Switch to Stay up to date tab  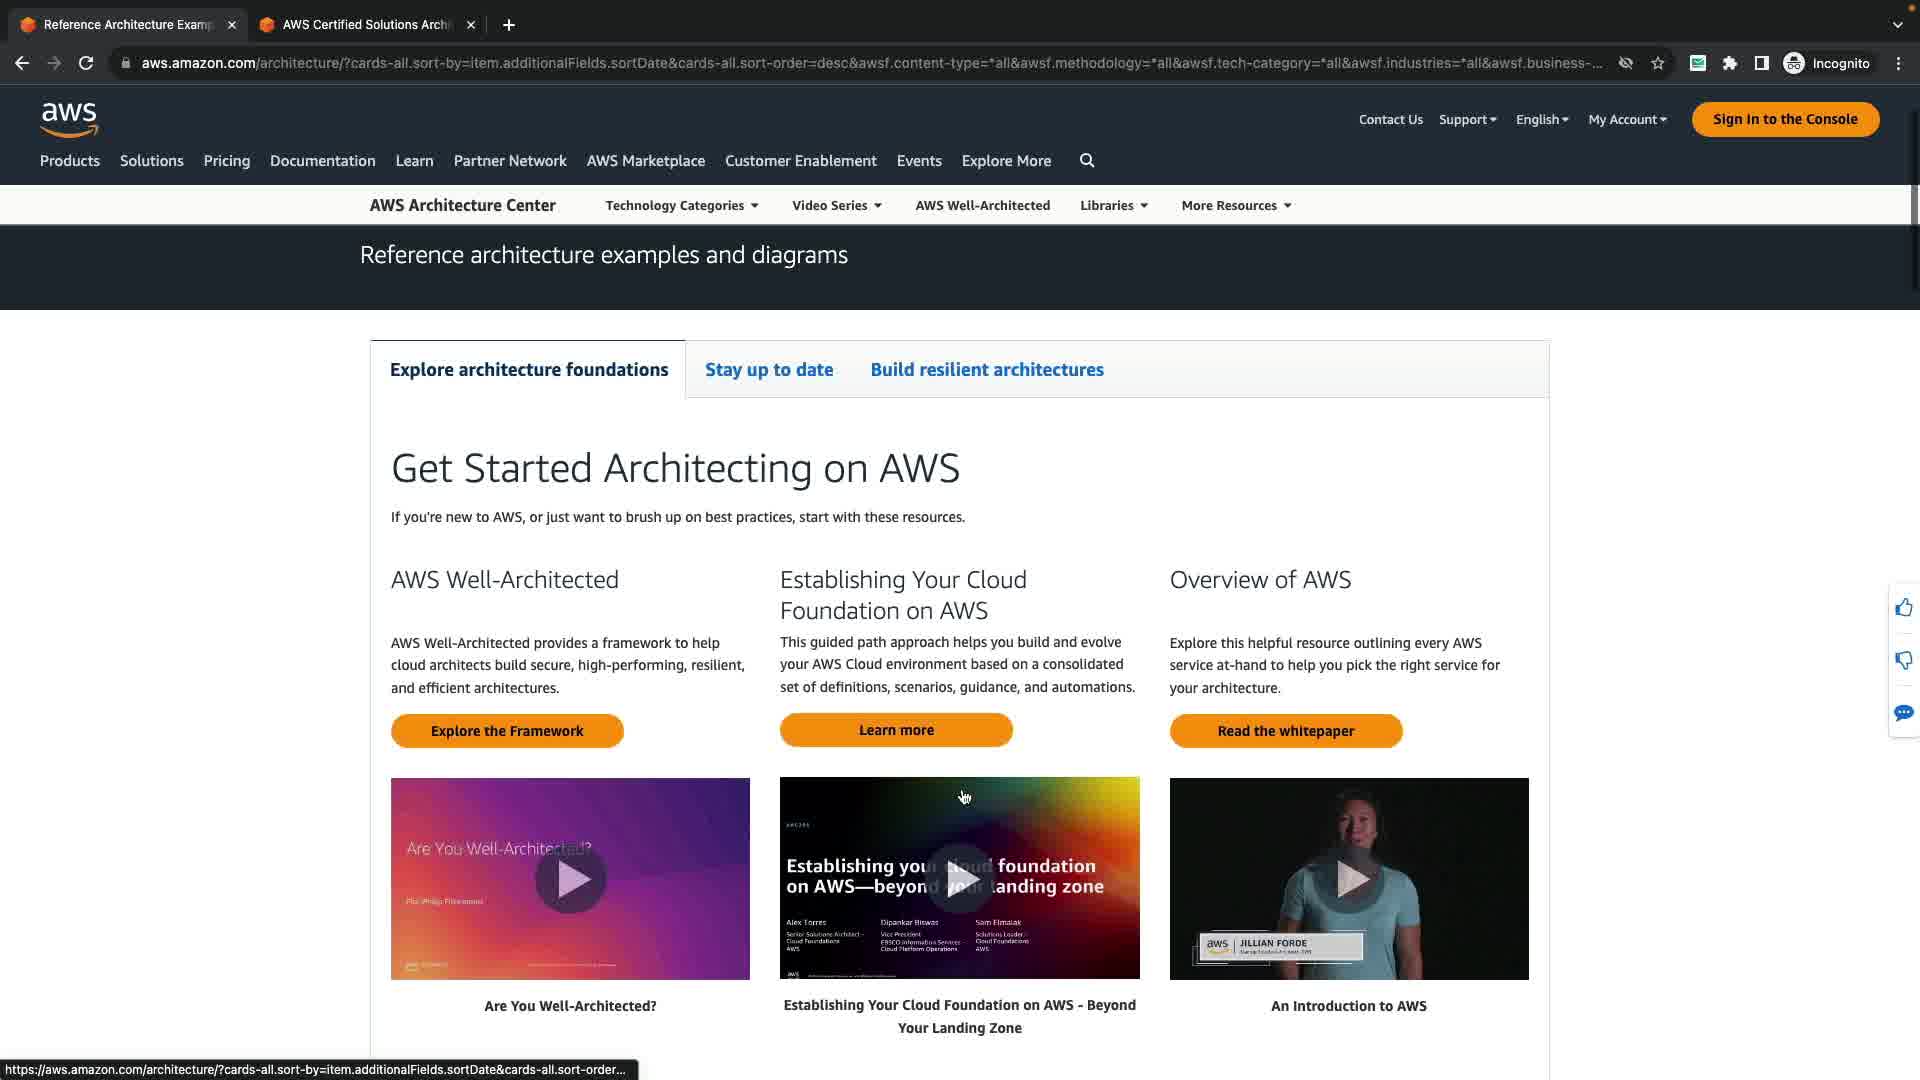point(768,370)
